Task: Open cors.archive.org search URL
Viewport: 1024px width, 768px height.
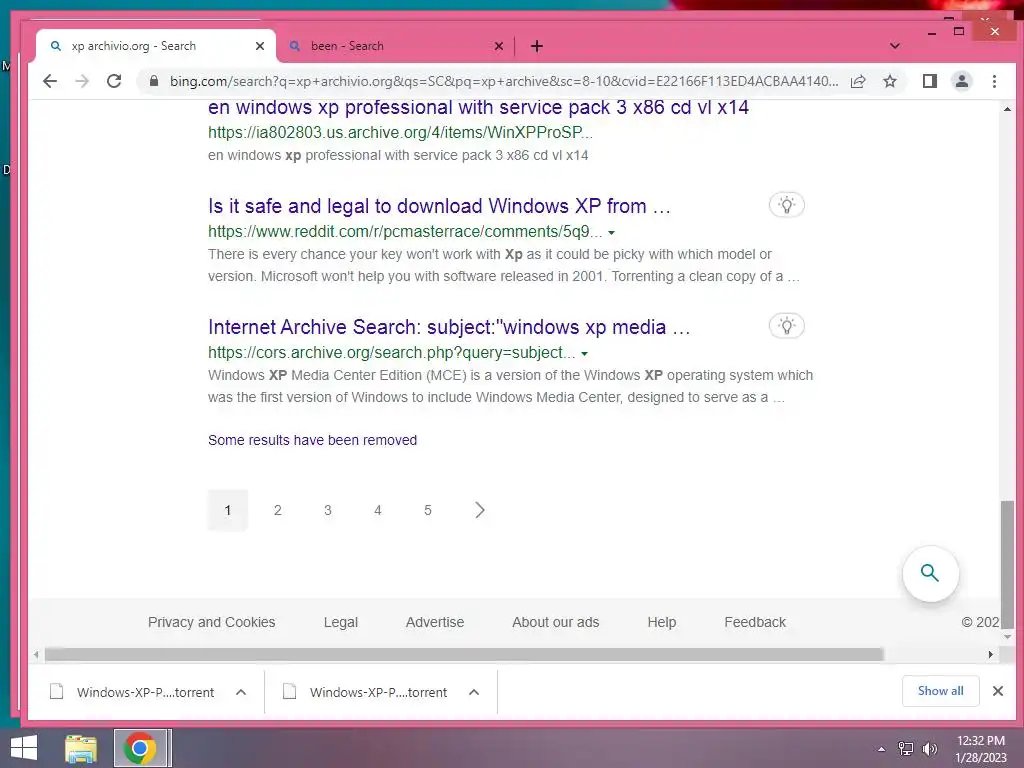Action: point(392,353)
